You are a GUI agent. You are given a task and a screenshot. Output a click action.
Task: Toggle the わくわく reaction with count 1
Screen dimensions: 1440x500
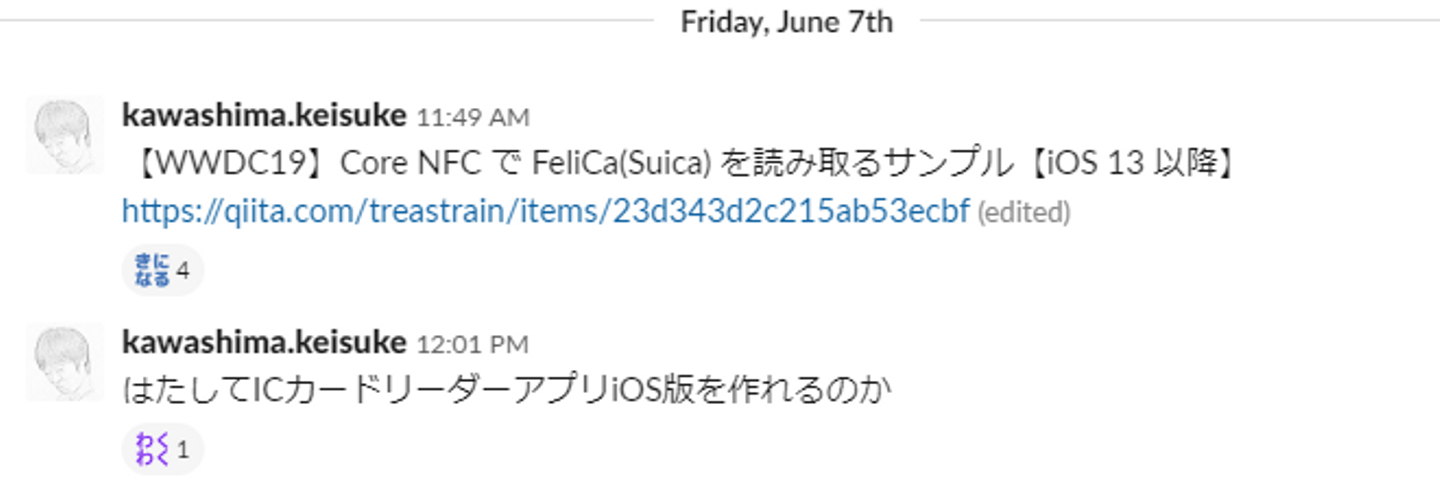pyautogui.click(x=162, y=449)
